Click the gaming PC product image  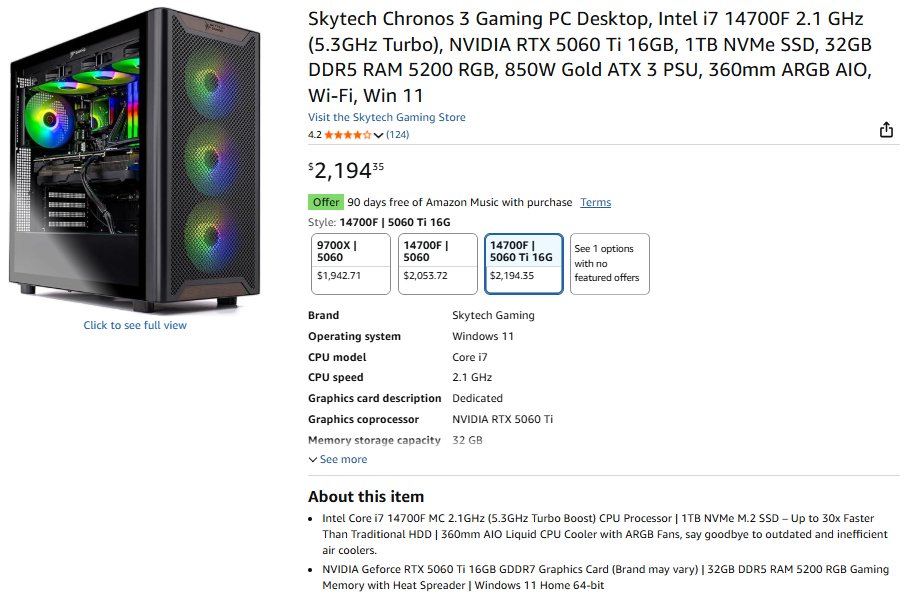[135, 160]
